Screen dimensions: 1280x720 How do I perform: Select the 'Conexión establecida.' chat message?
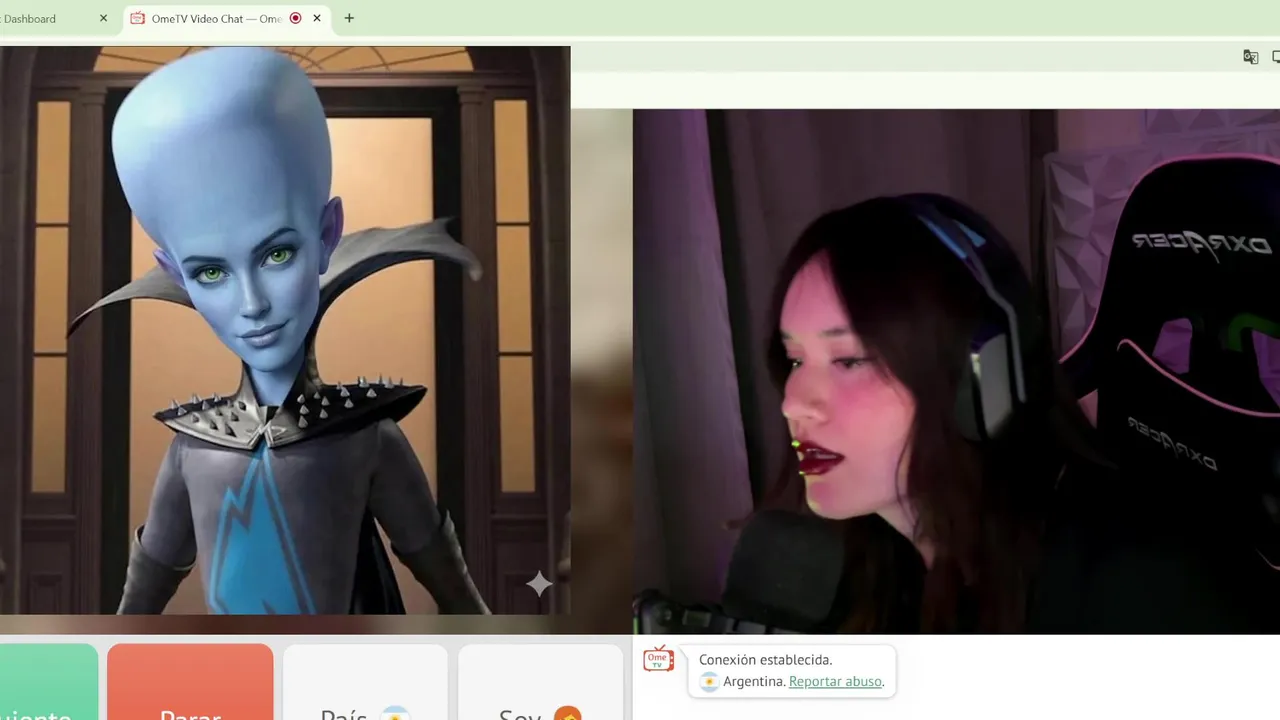(765, 659)
